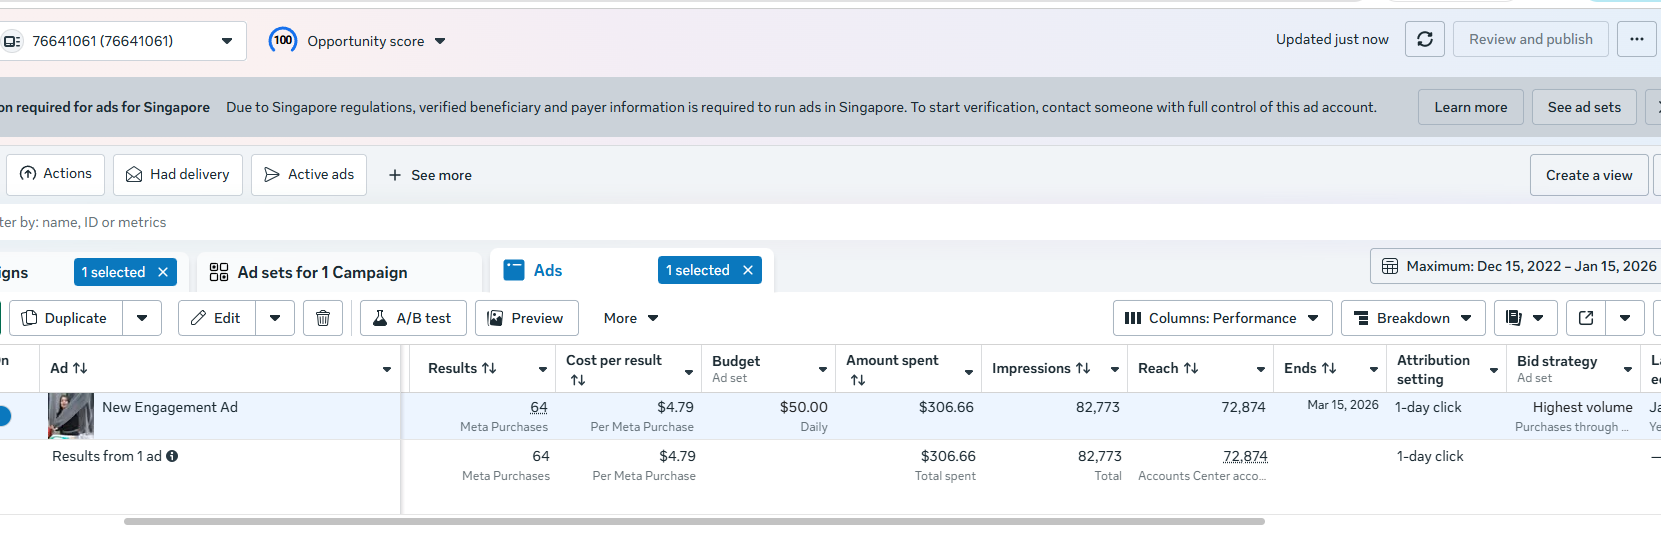Sort the Results column
The height and width of the screenshot is (539, 1661).
462,368
